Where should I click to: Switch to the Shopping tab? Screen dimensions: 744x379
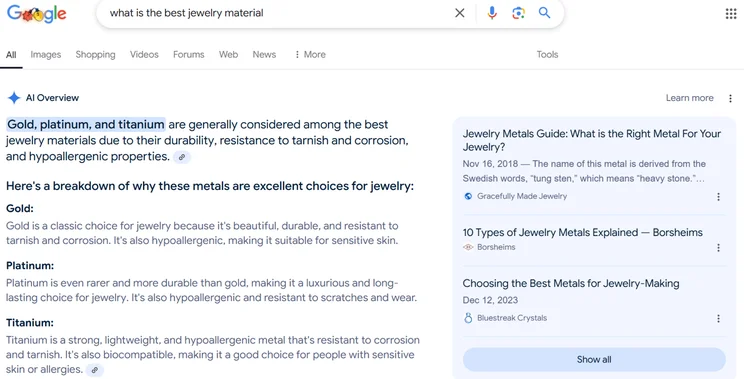95,55
